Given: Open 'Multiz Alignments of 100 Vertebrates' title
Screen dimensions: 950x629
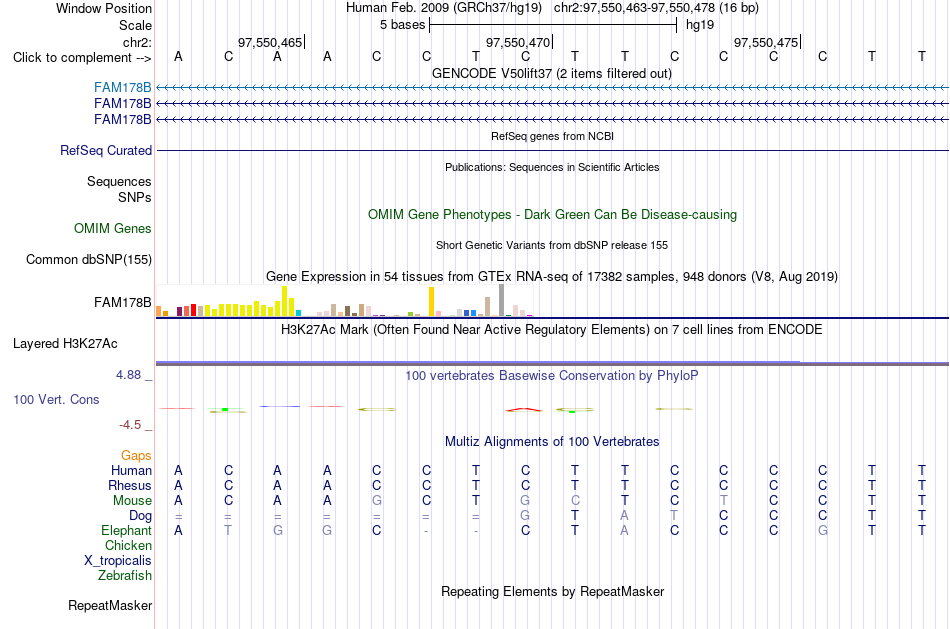Looking at the screenshot, I should pyautogui.click(x=552, y=442).
